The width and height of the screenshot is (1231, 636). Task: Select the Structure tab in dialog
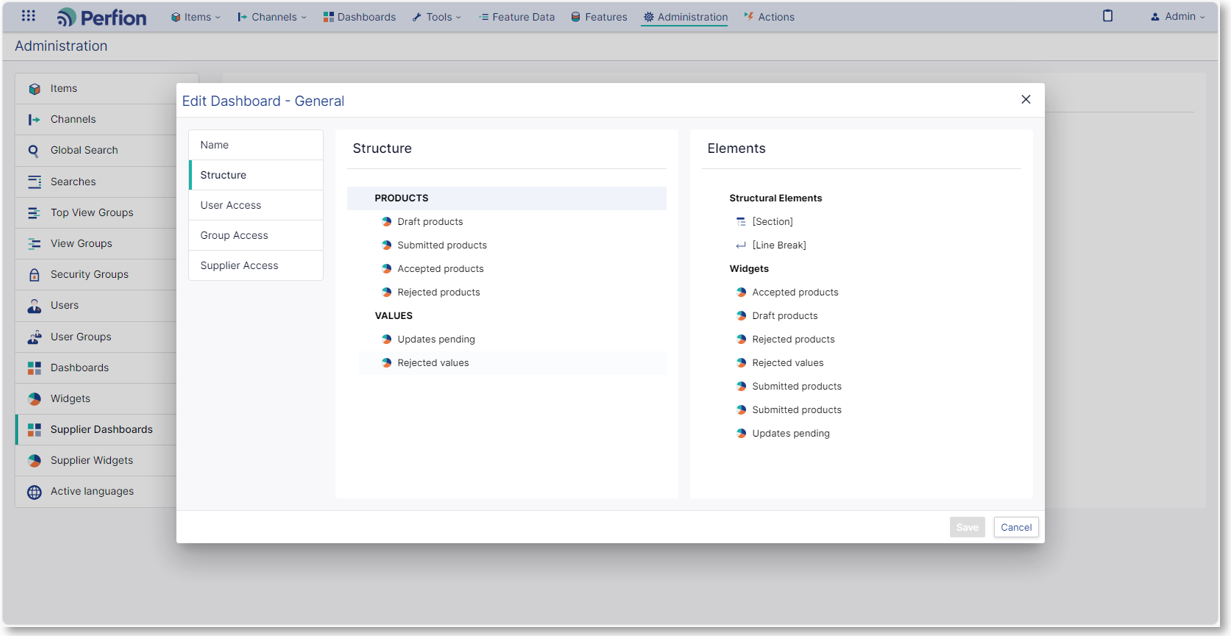coord(256,175)
